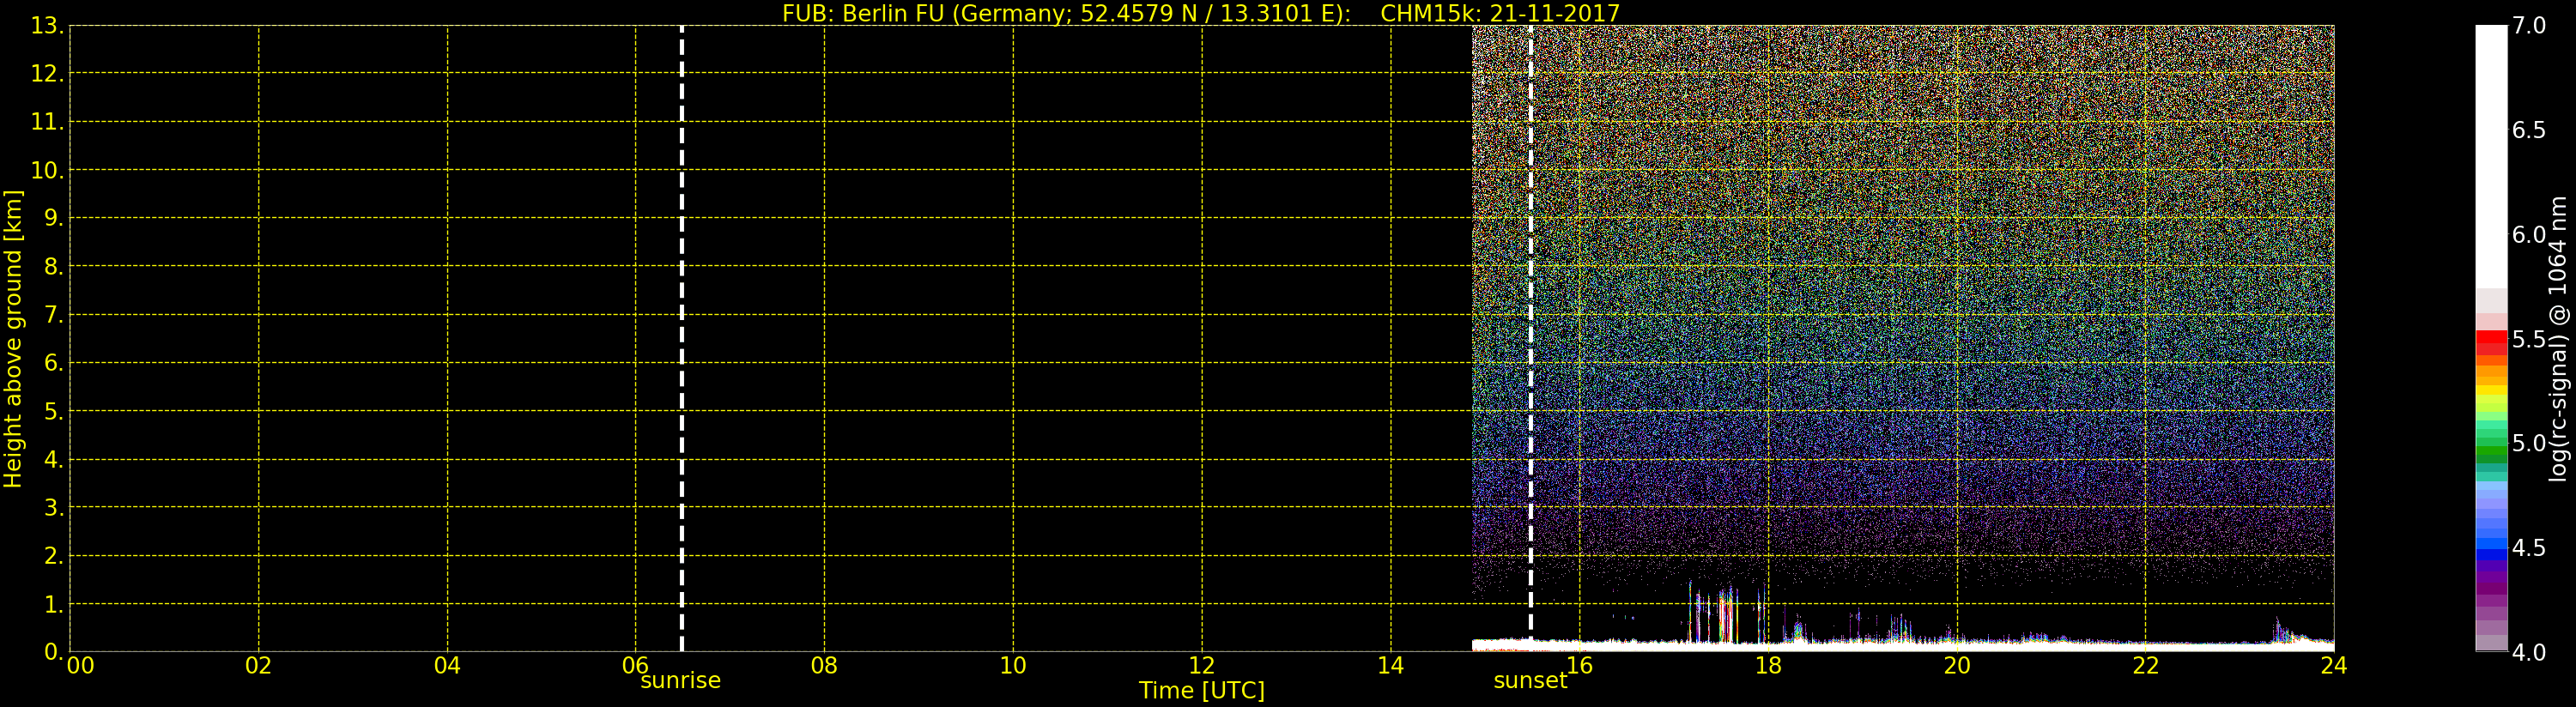The image size is (2576, 707).
Task: Select the '12' time axis tick label
Action: coord(1202,666)
